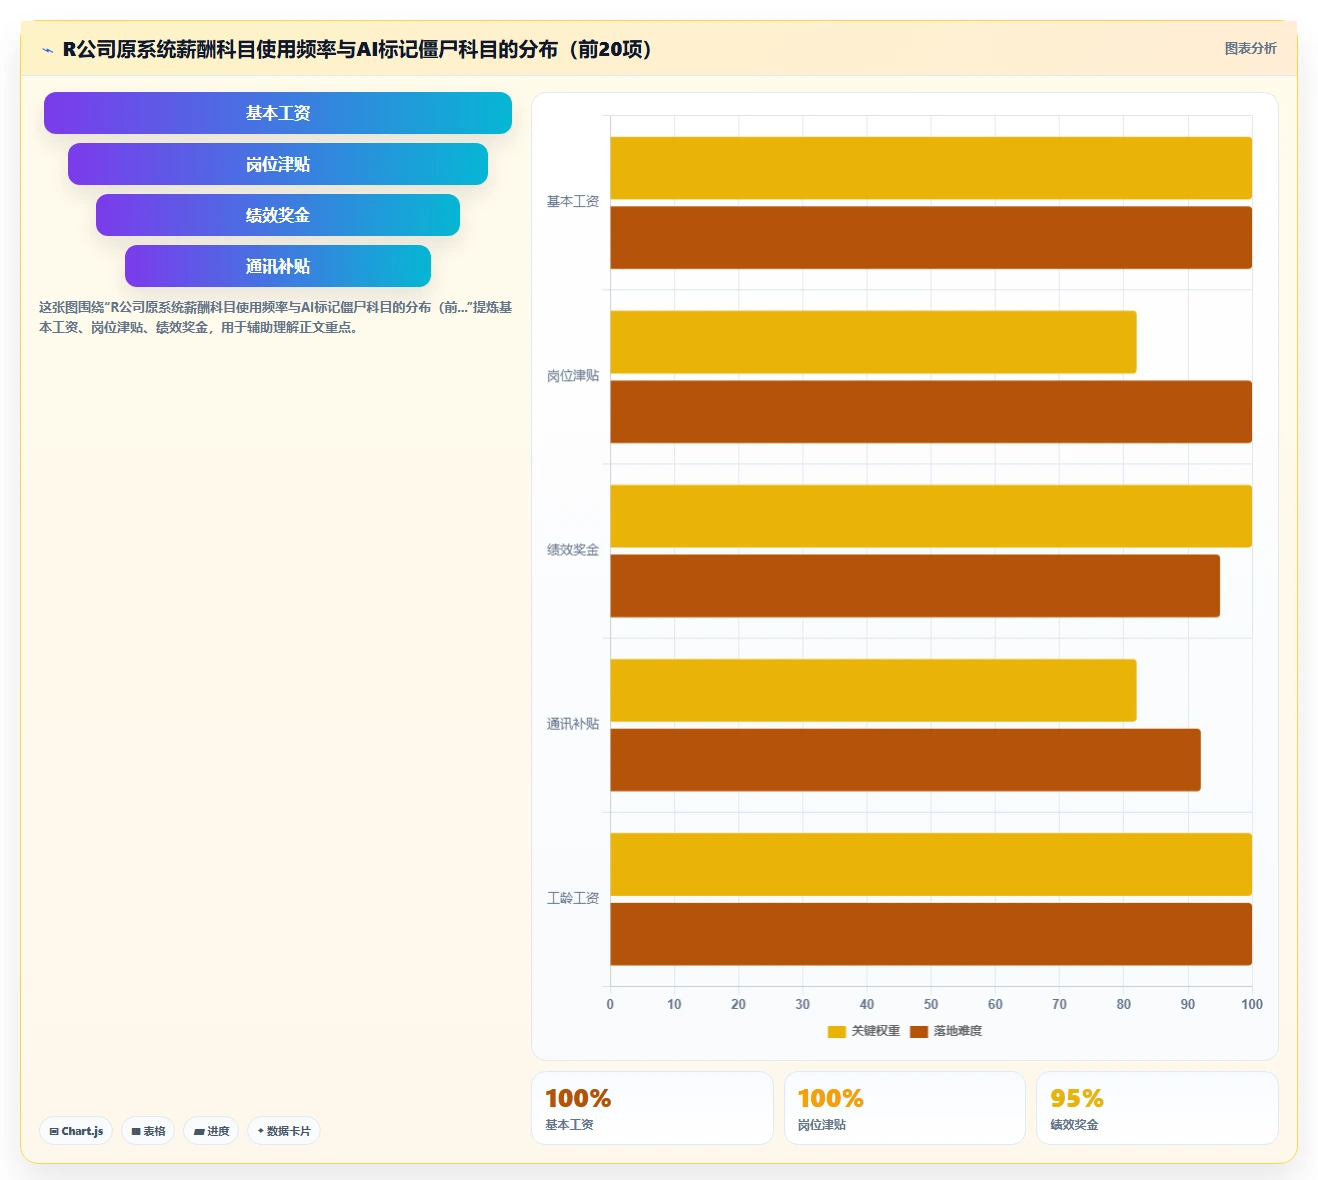Open the 图表分析 label in the header
This screenshot has width=1318, height=1180.
(x=1250, y=48)
